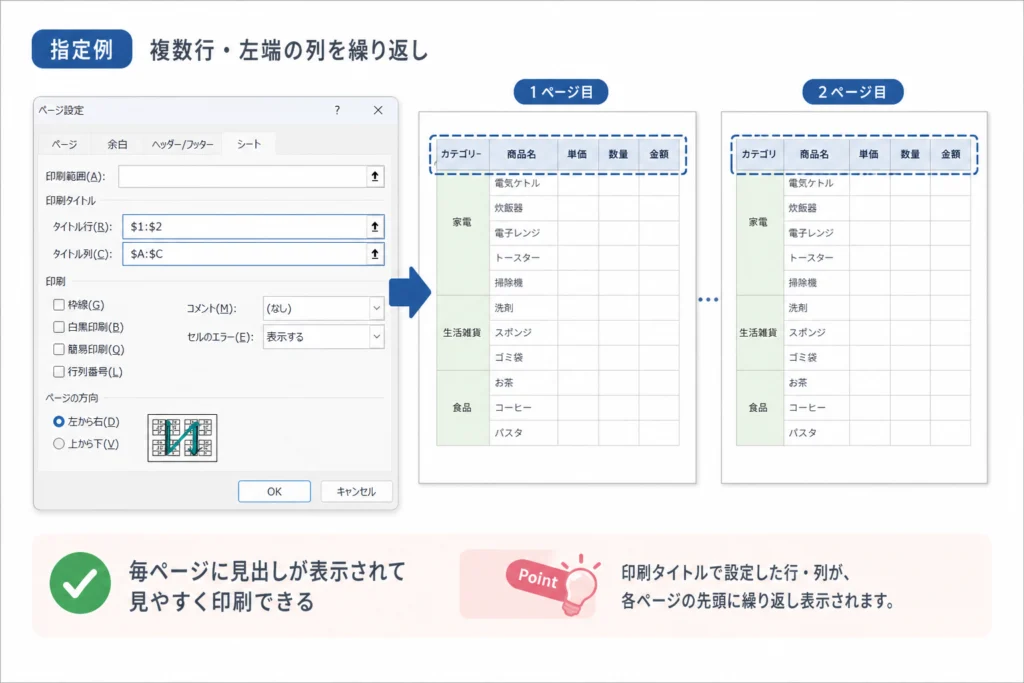This screenshot has width=1024, height=683.
Task: Select the 左から右 radio button
Action: click(x=59, y=422)
